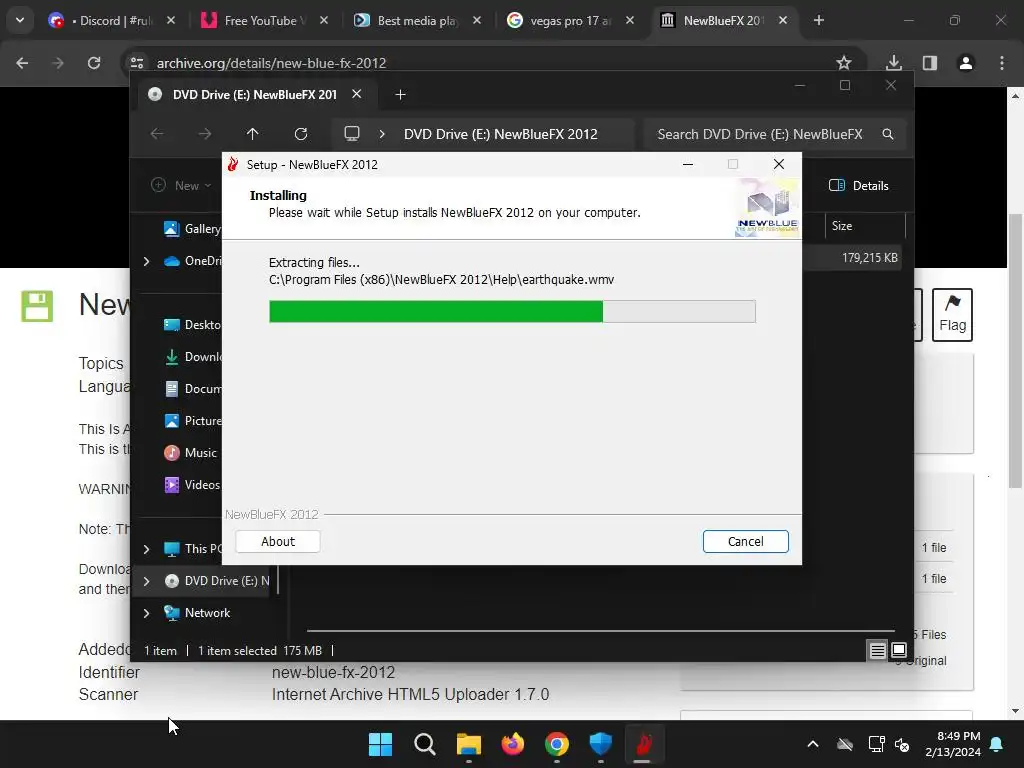Screen dimensions: 1024x768
Task: Go up one folder in File Explorer
Action: coord(252,134)
